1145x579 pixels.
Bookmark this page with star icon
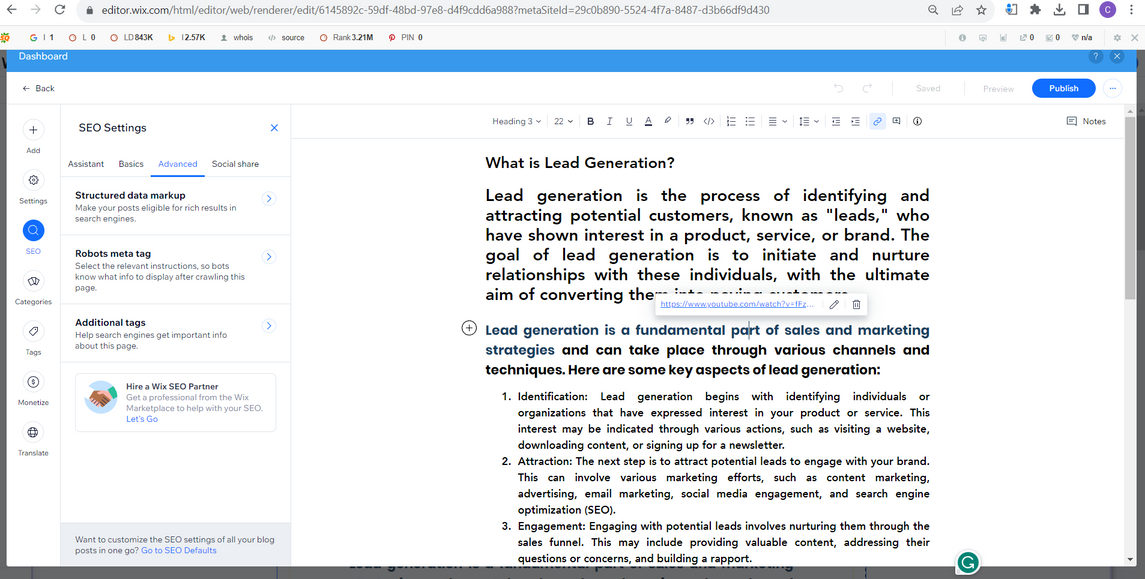click(981, 10)
